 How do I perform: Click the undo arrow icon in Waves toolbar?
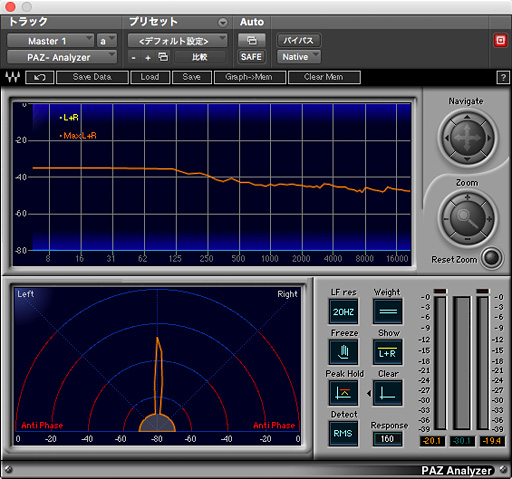pos(40,77)
